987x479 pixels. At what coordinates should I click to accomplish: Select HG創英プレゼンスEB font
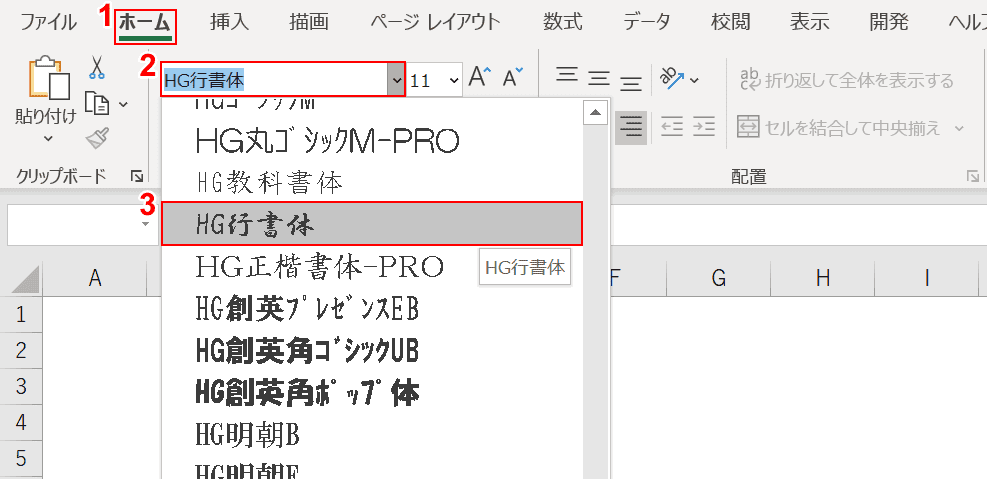pyautogui.click(x=372, y=309)
